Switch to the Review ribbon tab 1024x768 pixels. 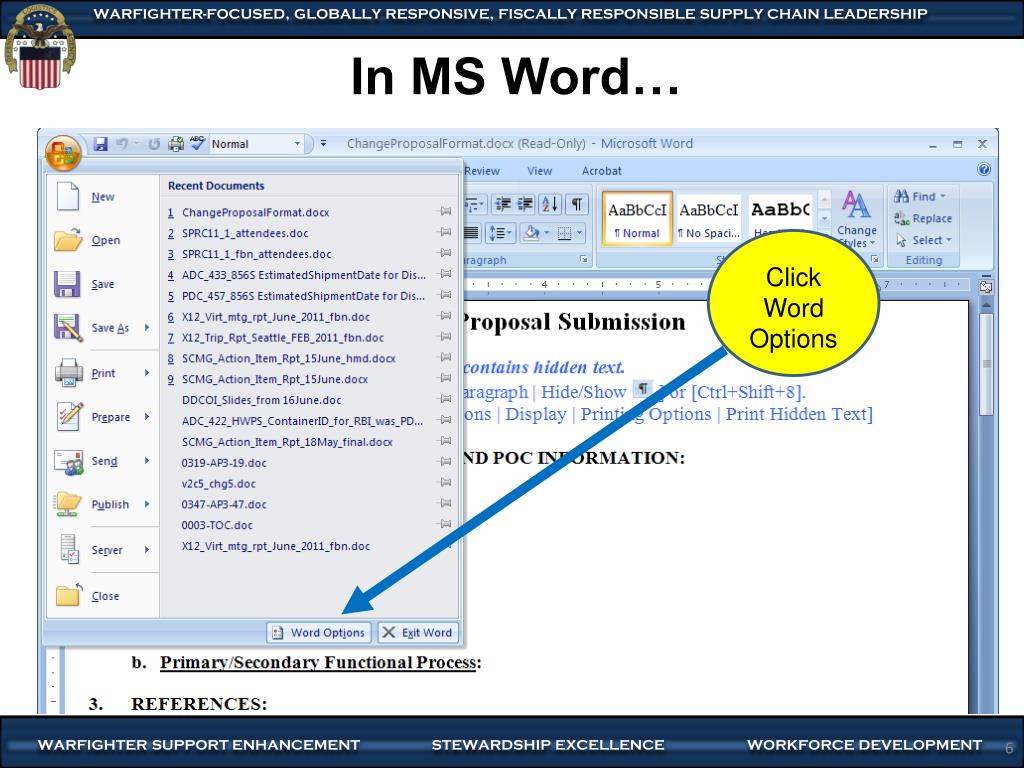click(482, 171)
